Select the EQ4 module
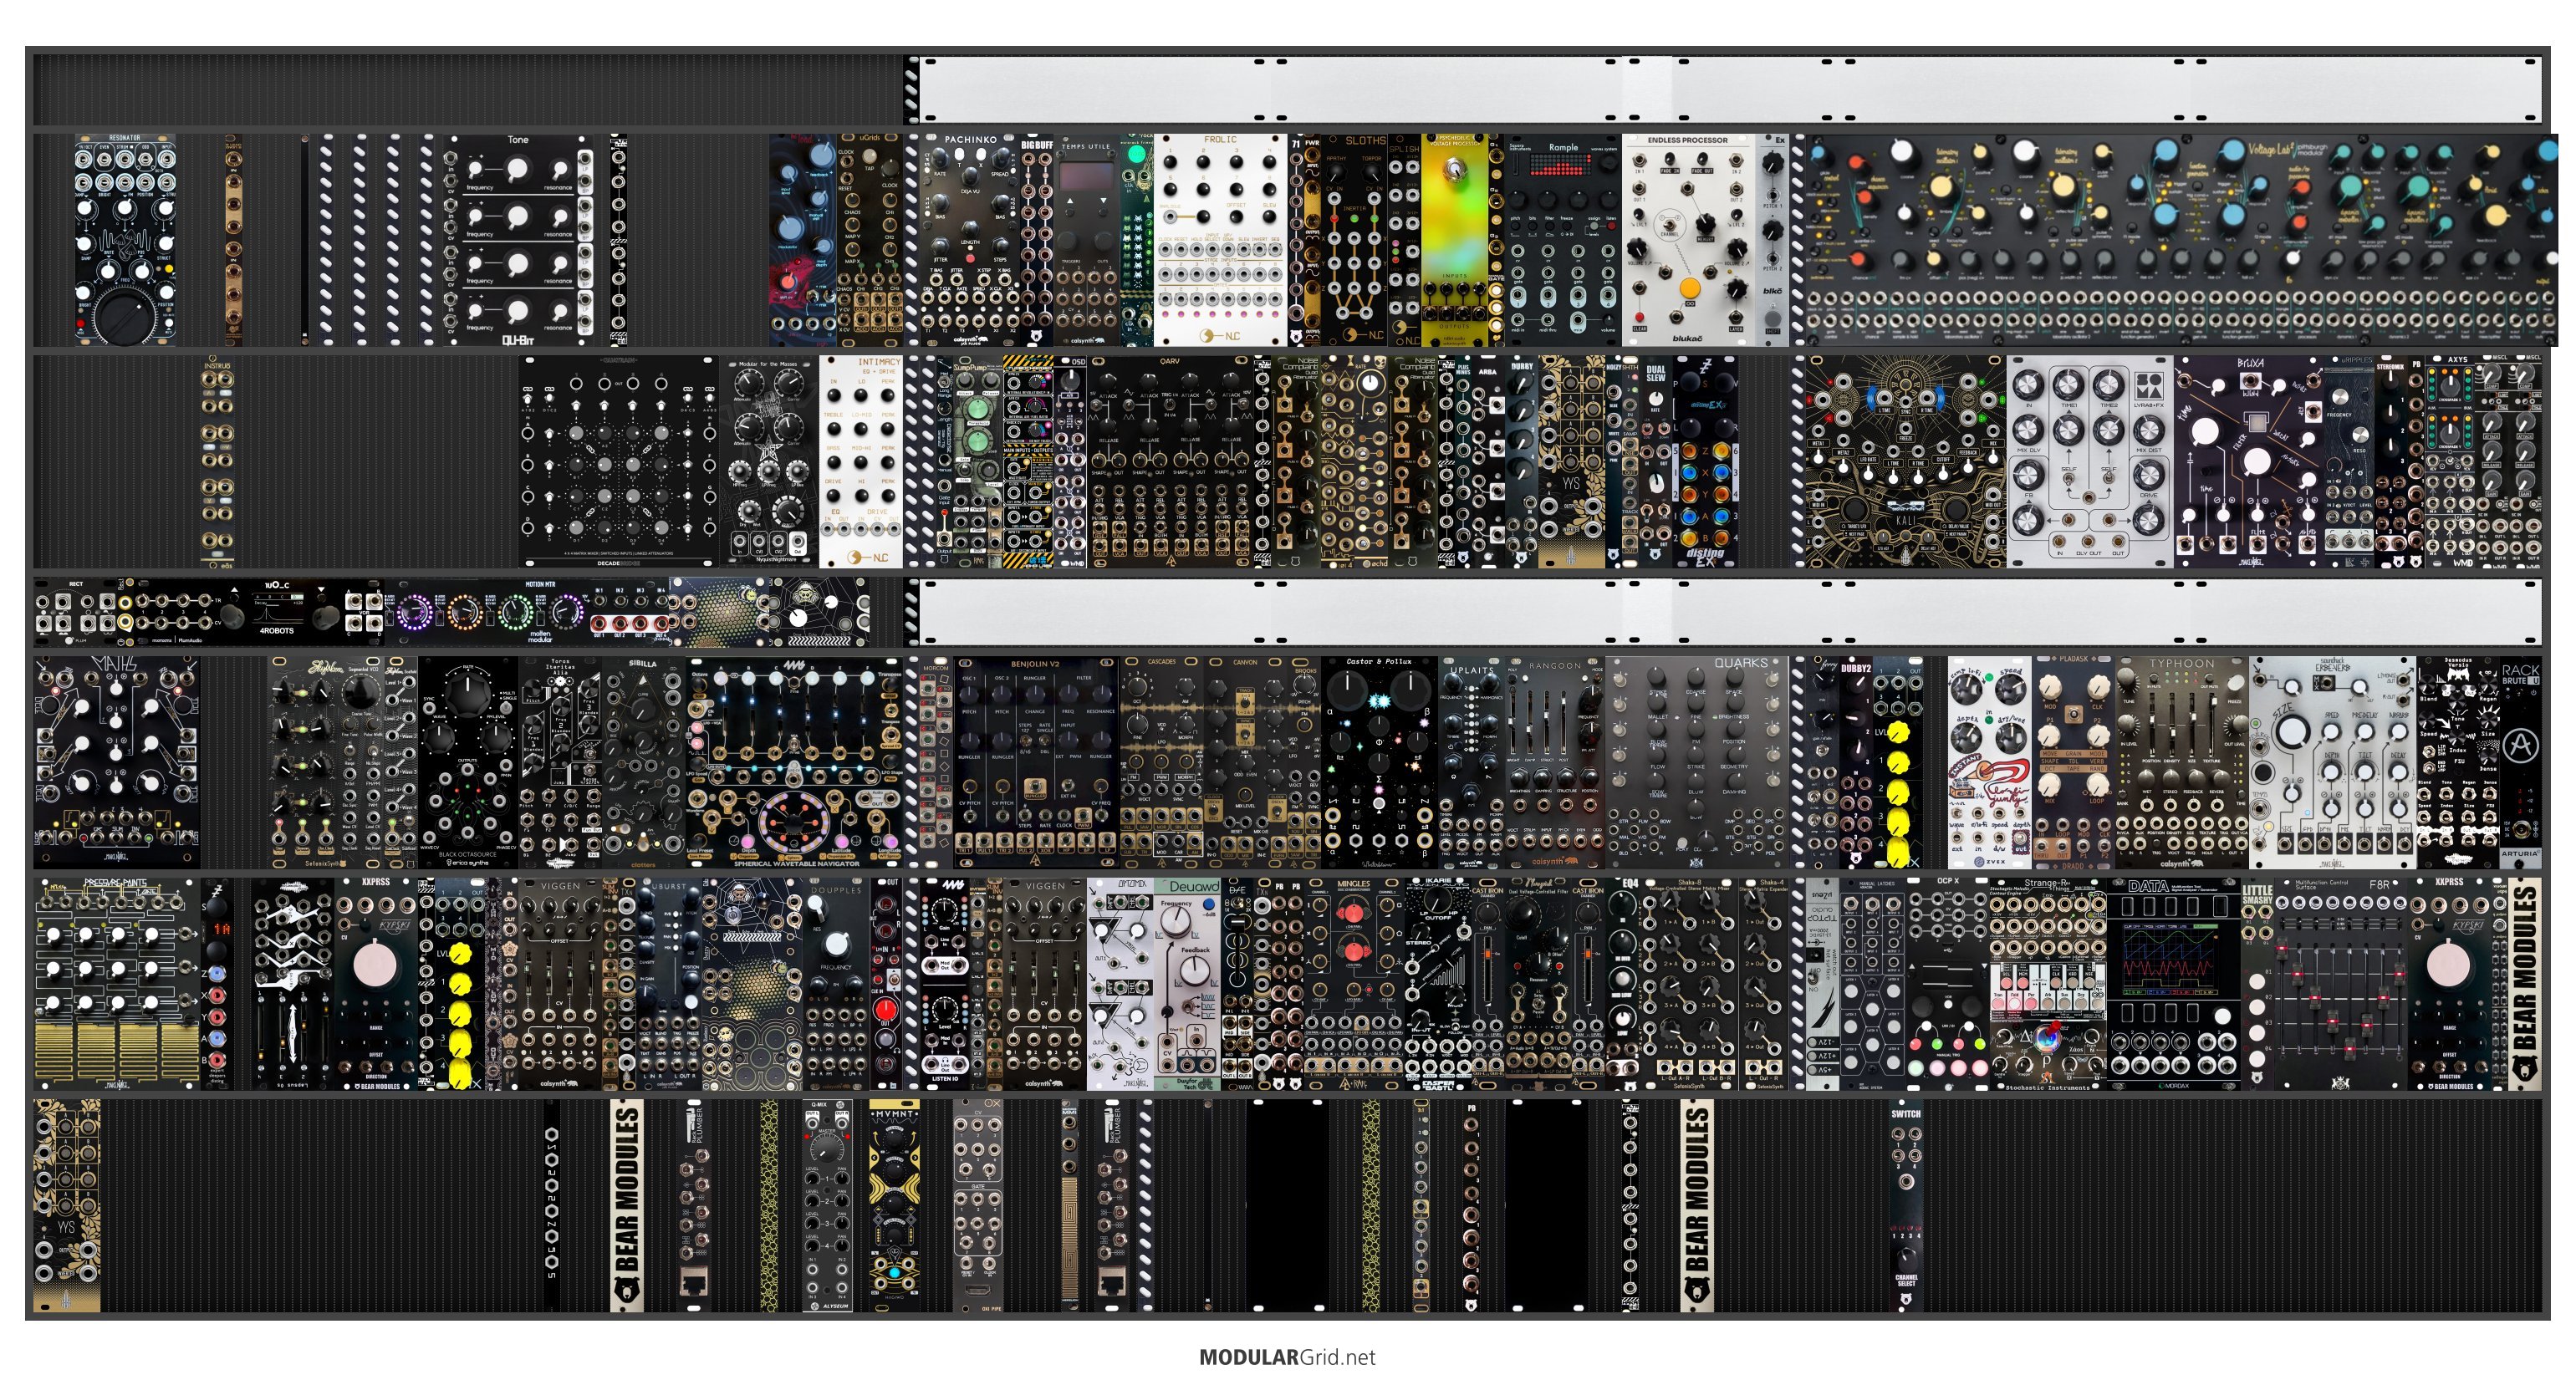 (x=1622, y=984)
